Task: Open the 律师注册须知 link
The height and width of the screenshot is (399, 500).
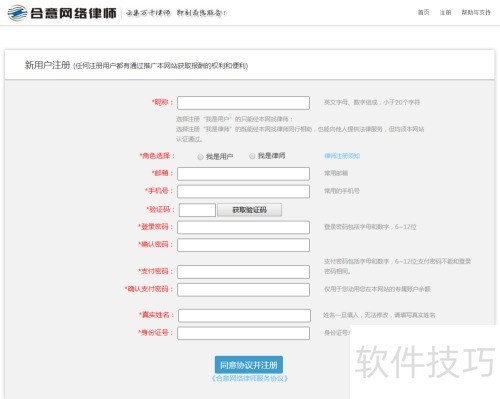Action: point(342,156)
